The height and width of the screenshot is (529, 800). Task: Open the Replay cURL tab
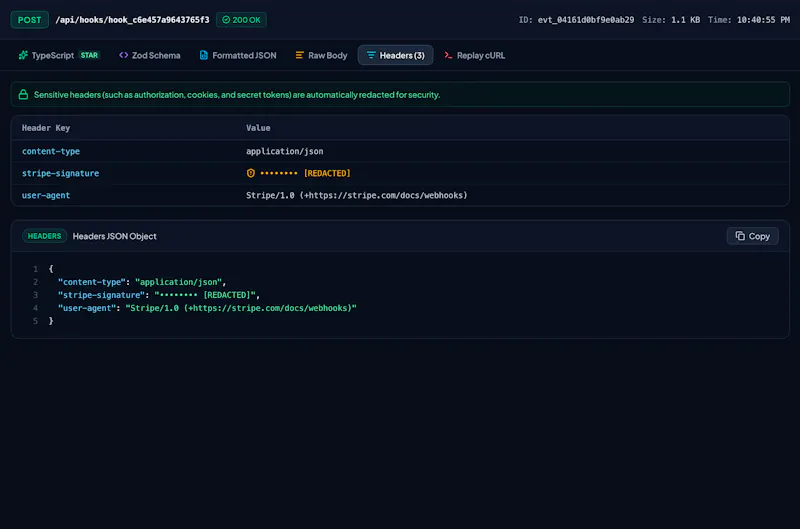[474, 55]
